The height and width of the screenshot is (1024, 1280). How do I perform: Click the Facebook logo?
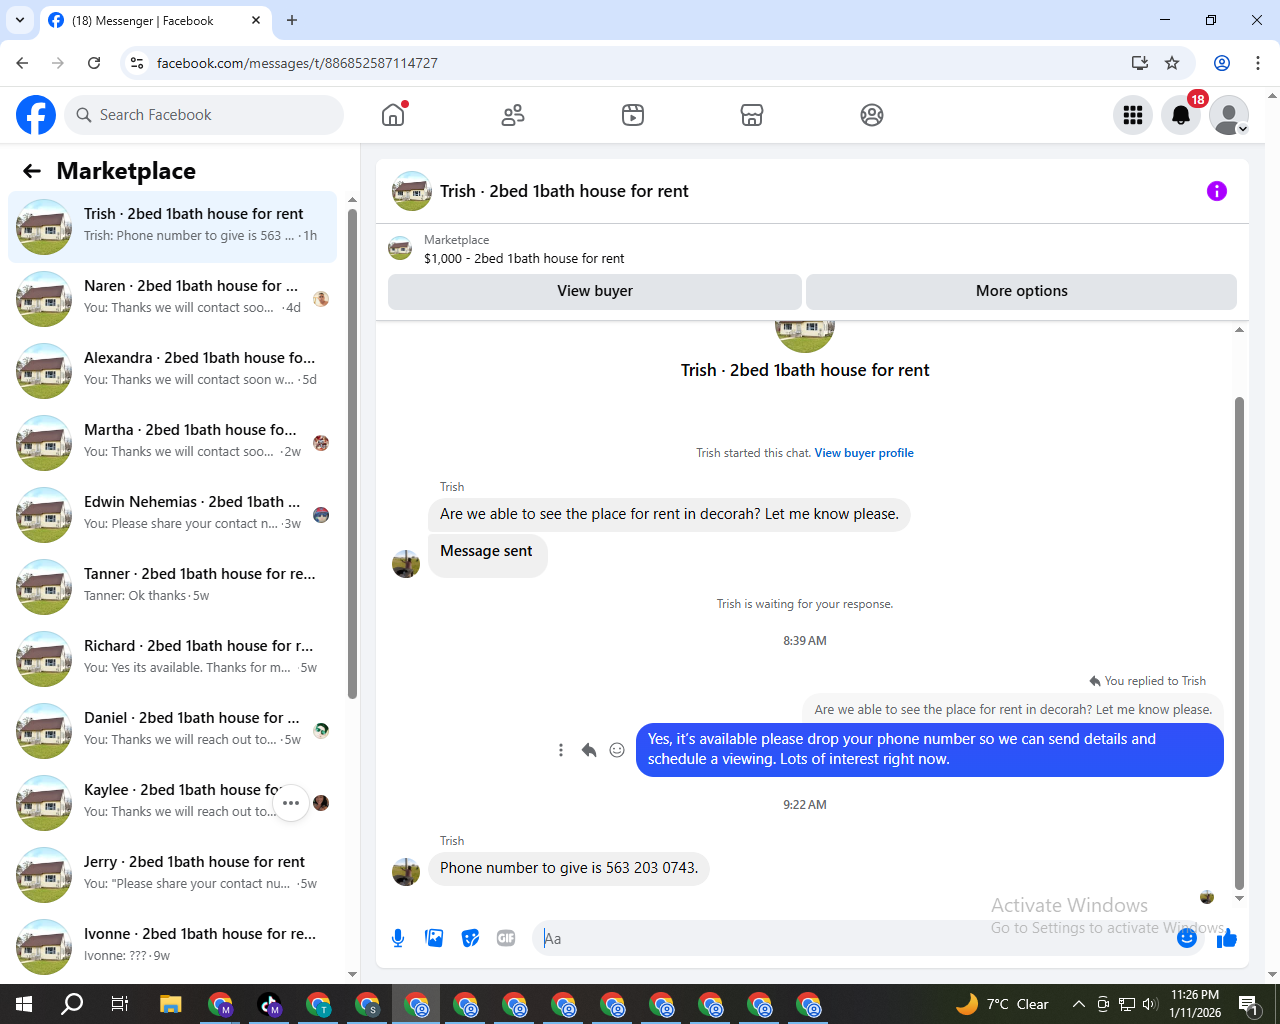(x=36, y=115)
